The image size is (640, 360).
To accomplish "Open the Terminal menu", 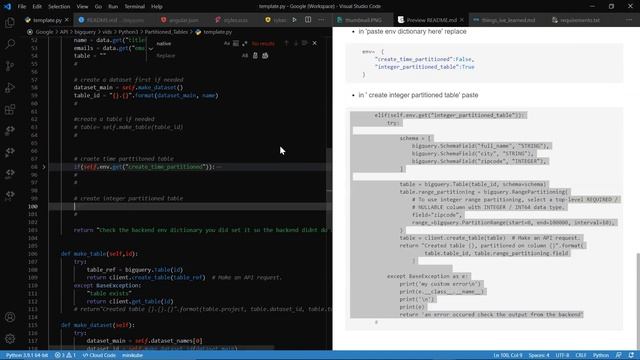I will click(134, 7).
